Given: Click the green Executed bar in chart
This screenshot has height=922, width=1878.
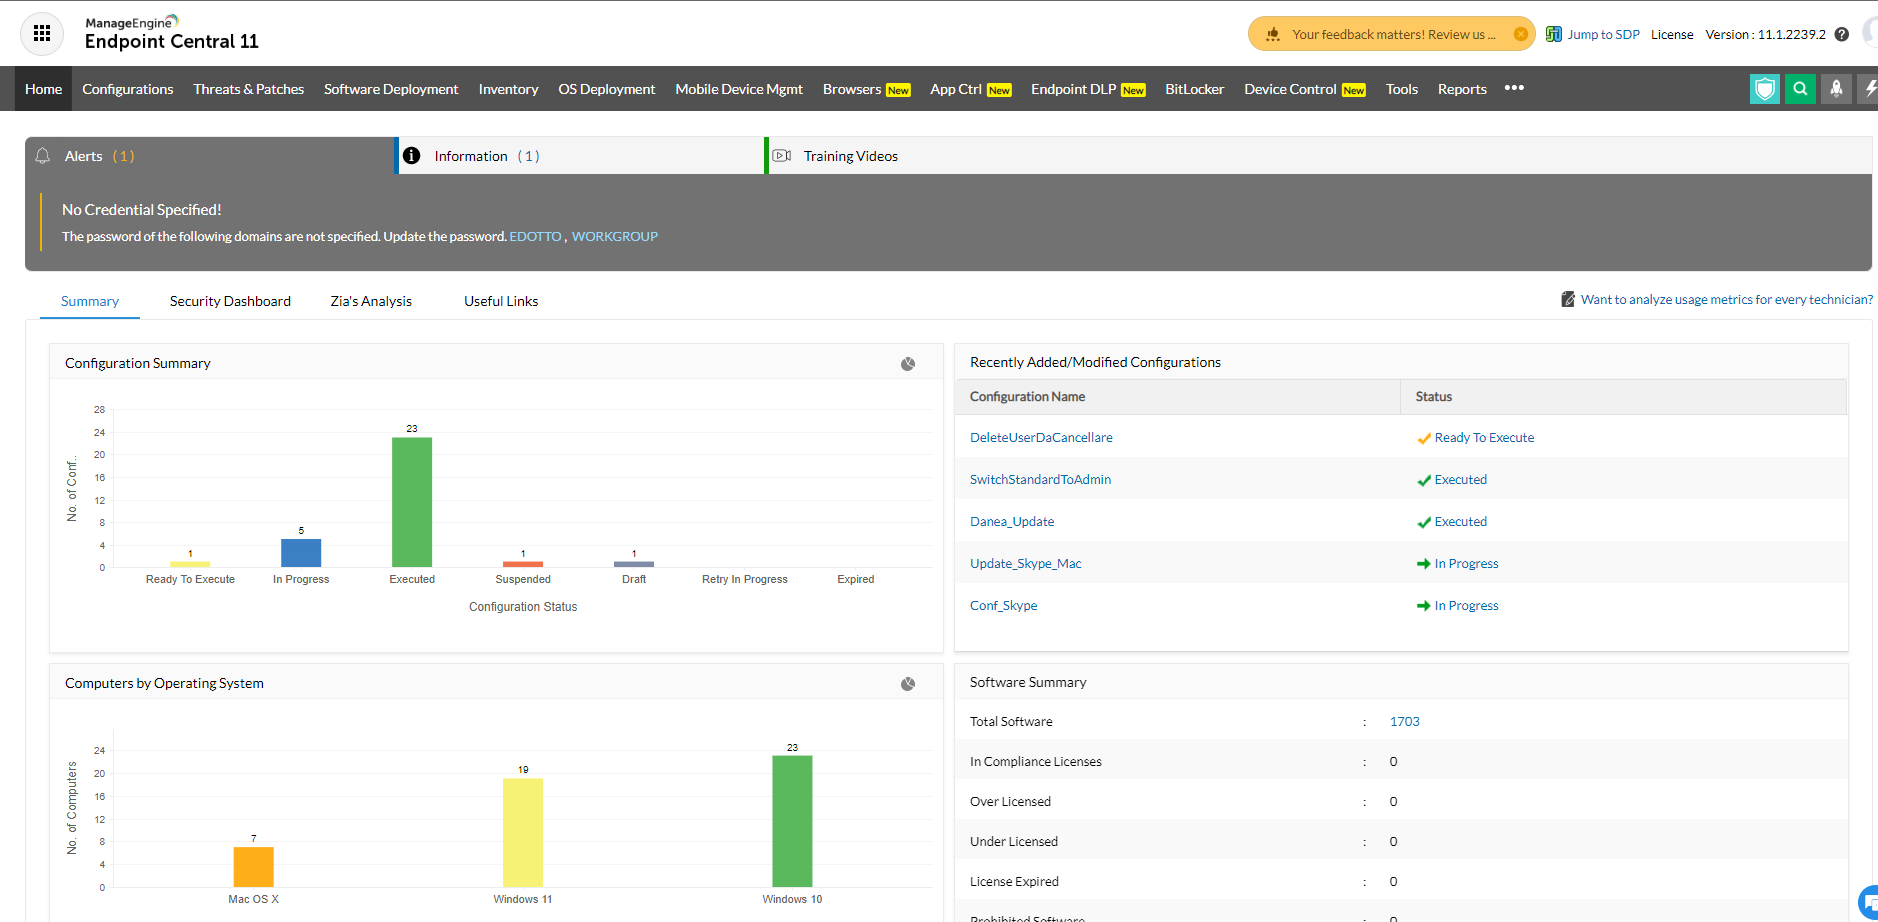Looking at the screenshot, I should coord(412,502).
